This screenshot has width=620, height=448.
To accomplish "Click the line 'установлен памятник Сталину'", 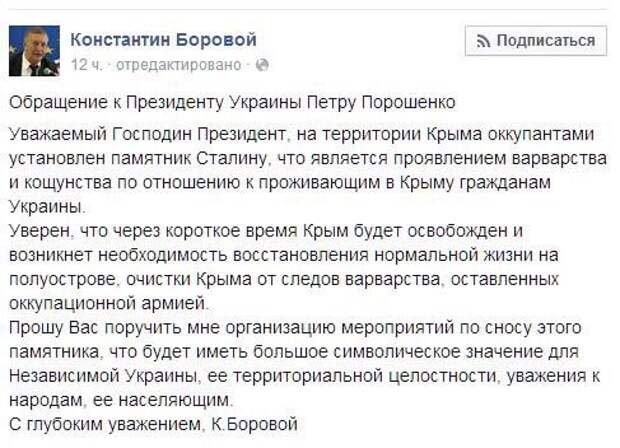I will (308, 159).
